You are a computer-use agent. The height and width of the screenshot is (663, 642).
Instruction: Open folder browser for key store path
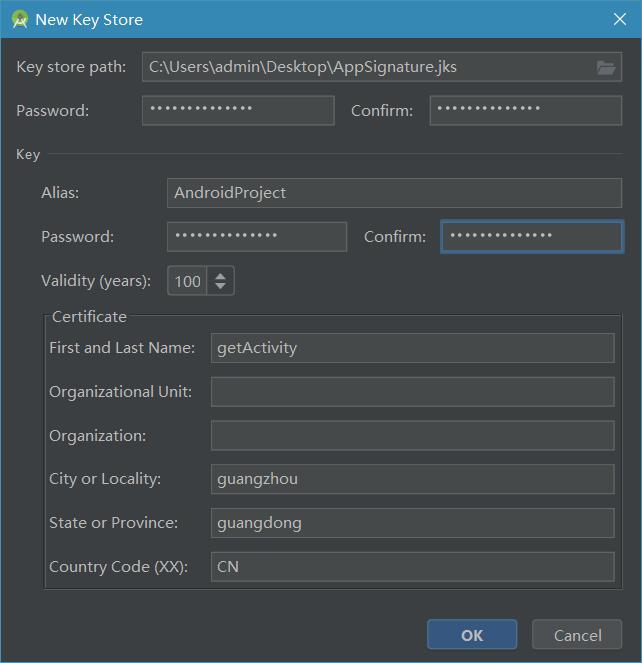(606, 67)
